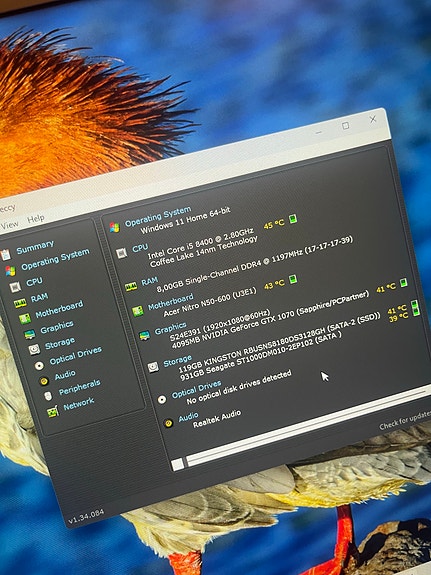Open the Optical Drives heading in summary
The width and height of the screenshot is (431, 575).
[196, 389]
